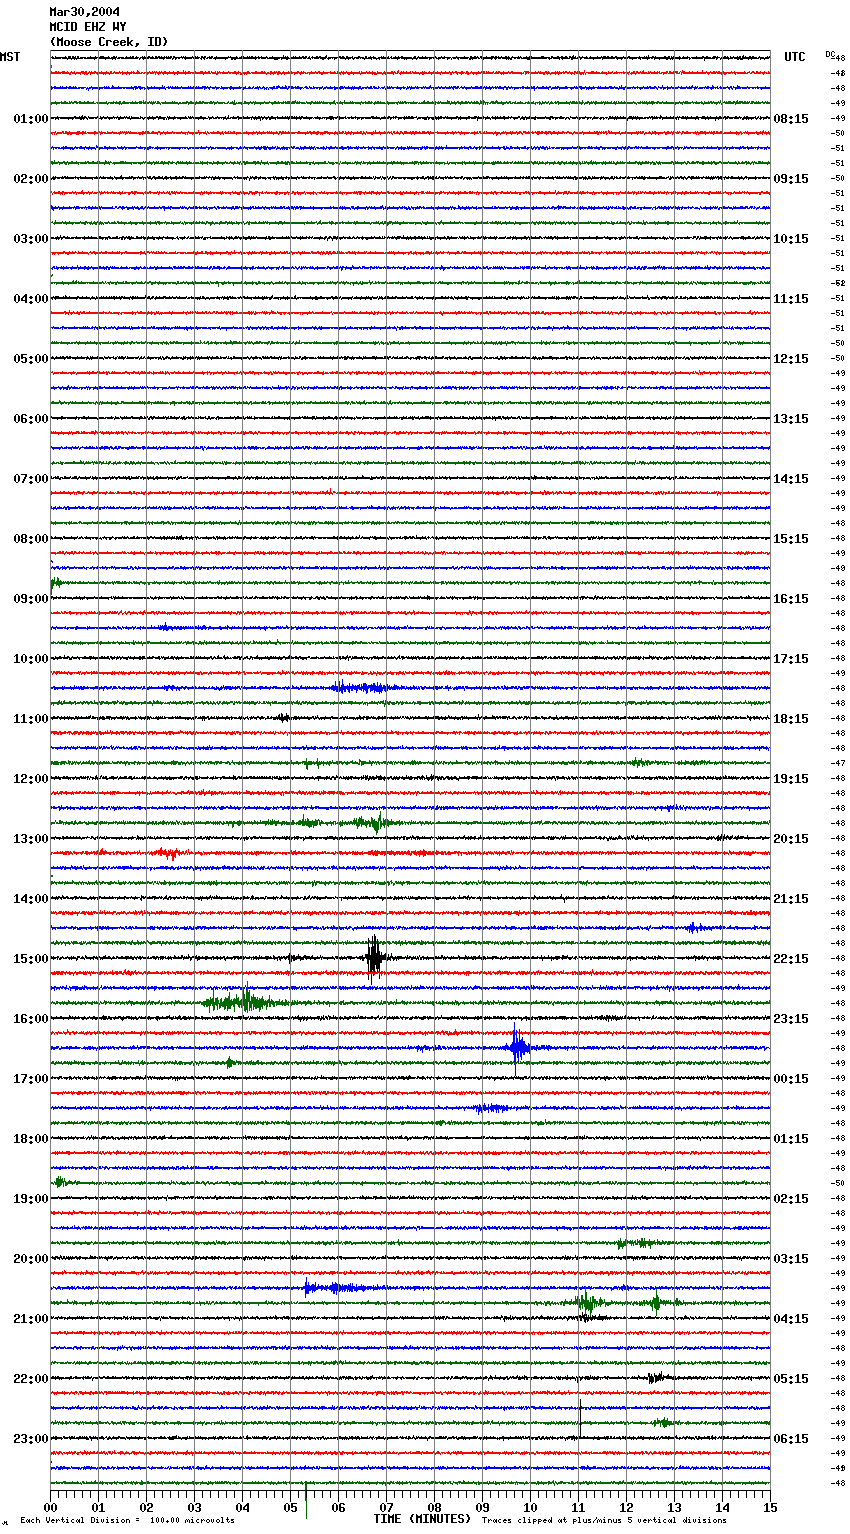Click minute 15 on the time axis
The image size is (850, 1534).
(770, 1507)
